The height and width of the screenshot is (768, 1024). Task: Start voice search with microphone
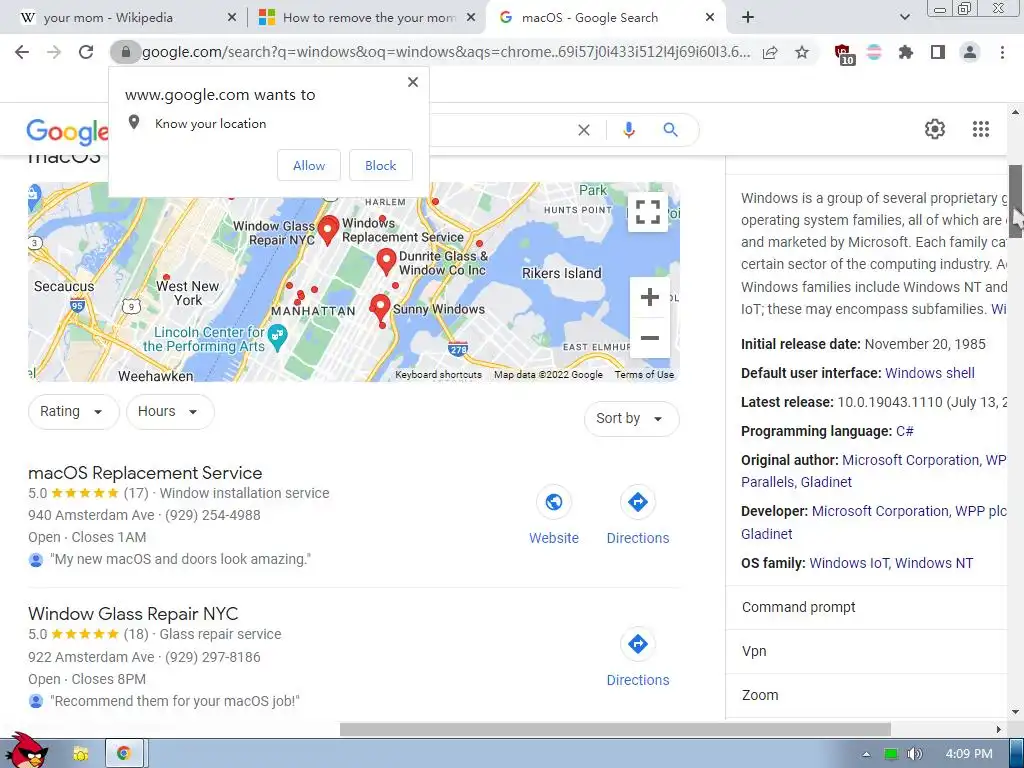click(x=628, y=130)
